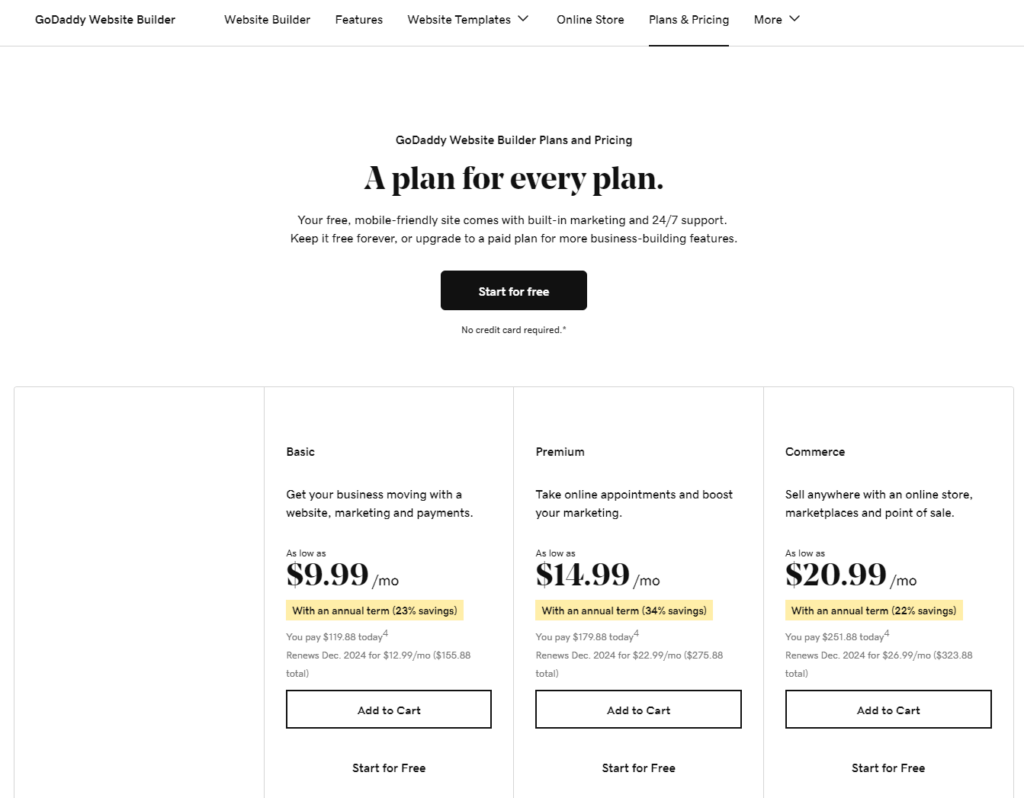
Task: Click the asterisk after No credit card required
Action: (x=562, y=328)
